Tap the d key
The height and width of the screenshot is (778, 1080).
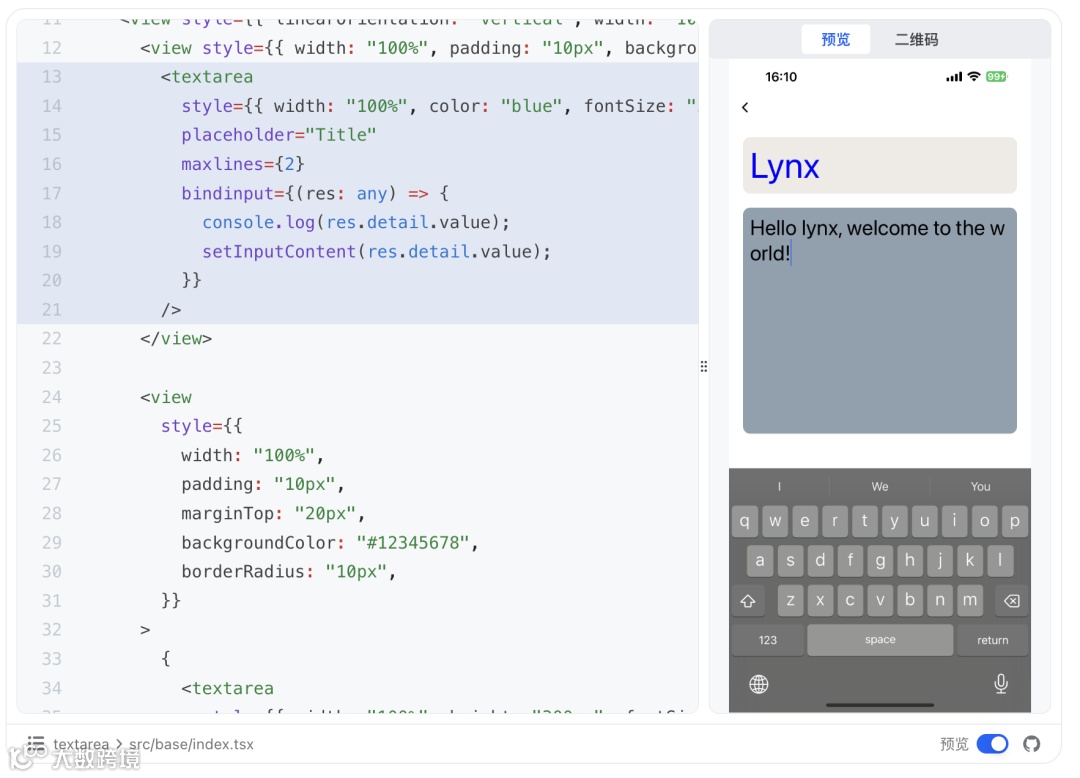click(x=820, y=560)
